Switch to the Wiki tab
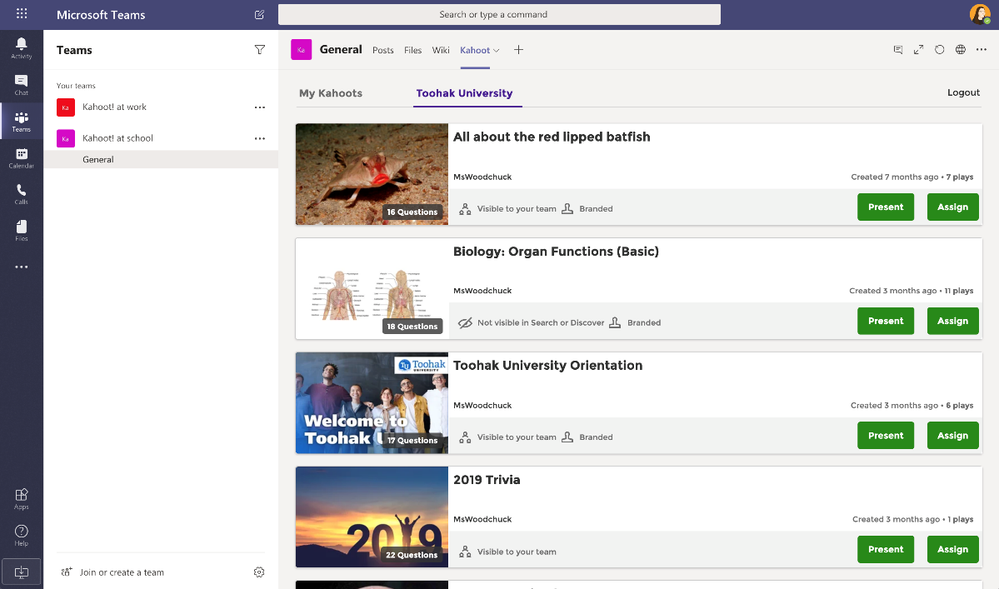 tap(441, 50)
